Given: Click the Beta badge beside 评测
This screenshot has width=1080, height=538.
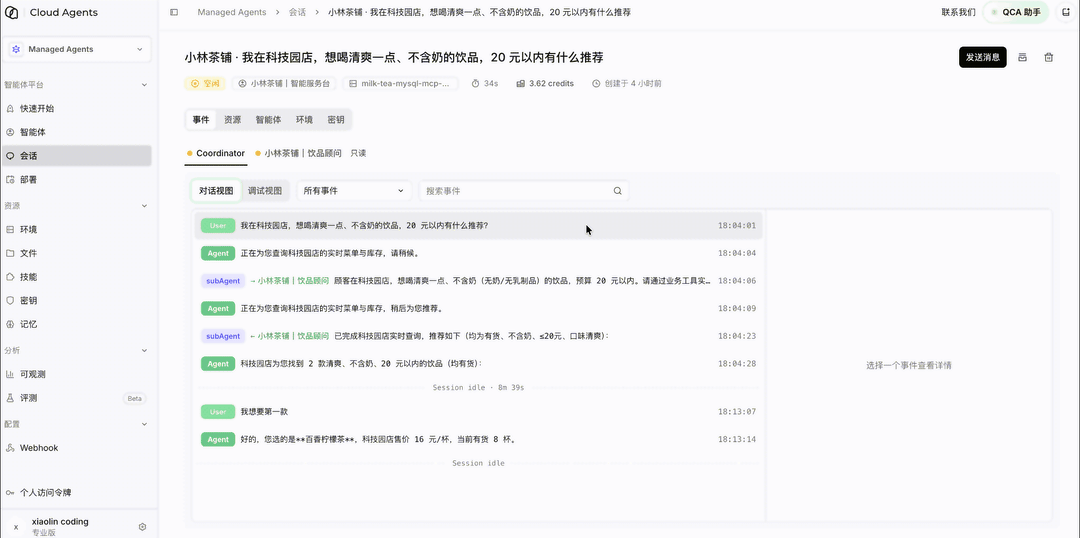Looking at the screenshot, I should pos(134,398).
